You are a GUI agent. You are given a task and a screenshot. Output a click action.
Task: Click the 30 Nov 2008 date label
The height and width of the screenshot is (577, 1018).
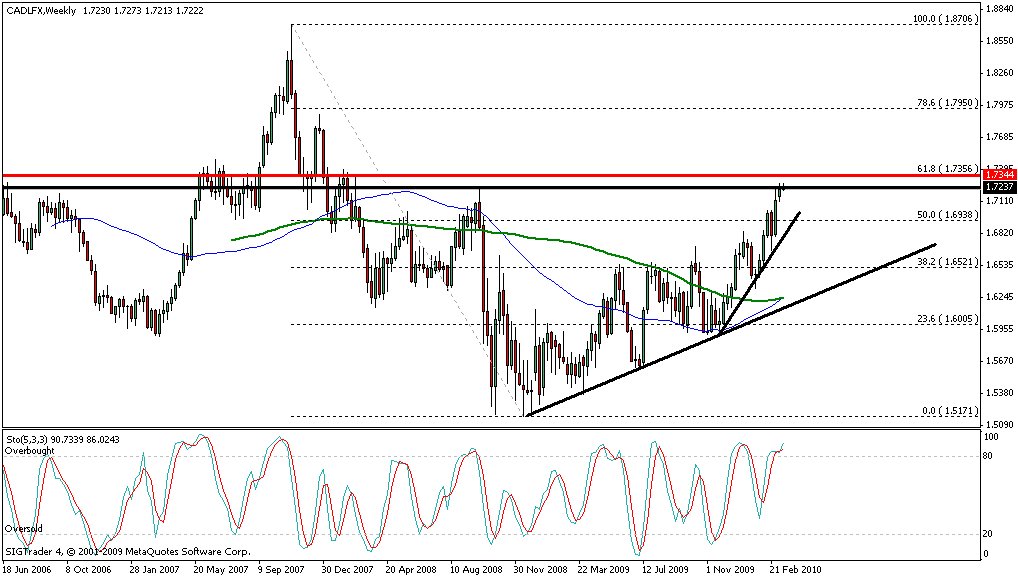click(x=539, y=567)
